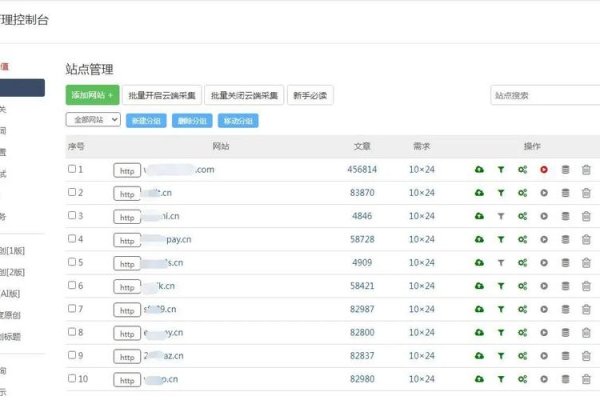Focus the 站点搜索 search field

[545, 95]
